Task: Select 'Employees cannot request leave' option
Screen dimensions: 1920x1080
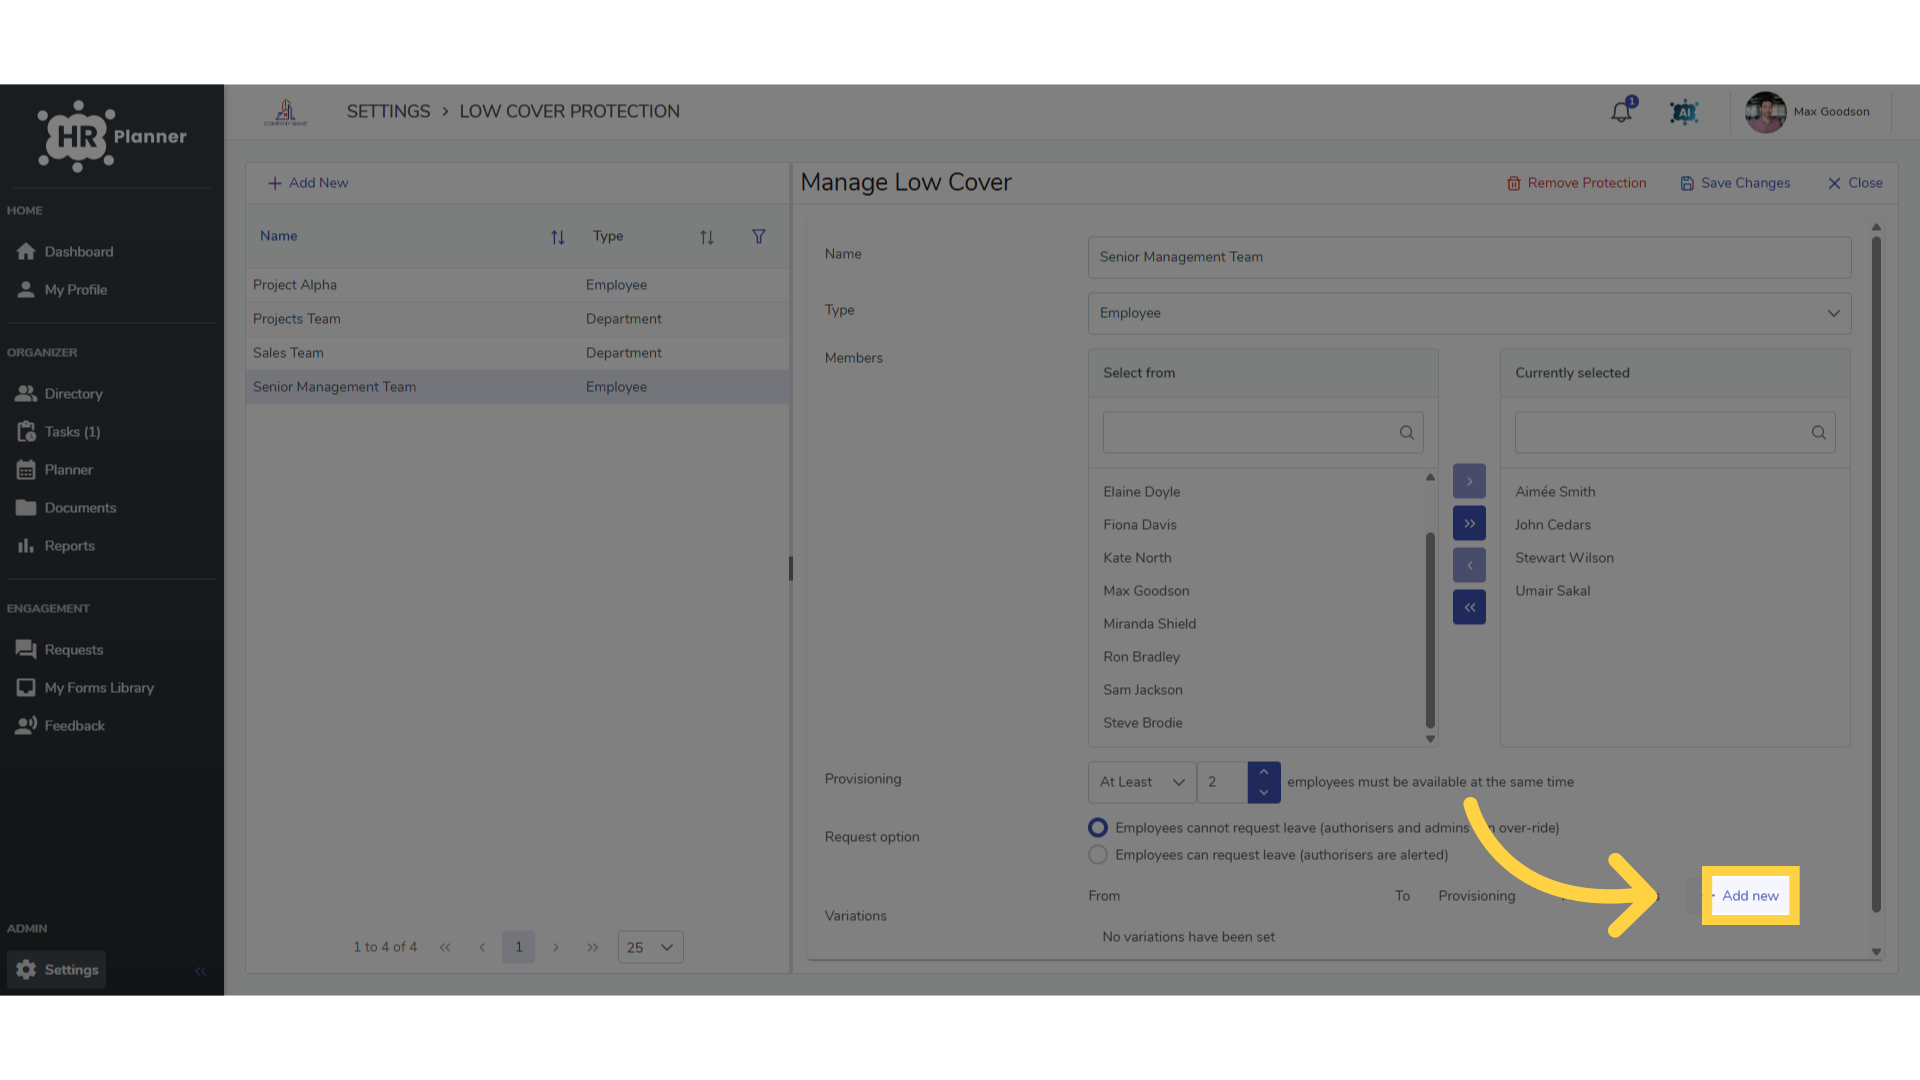Action: coord(1098,828)
